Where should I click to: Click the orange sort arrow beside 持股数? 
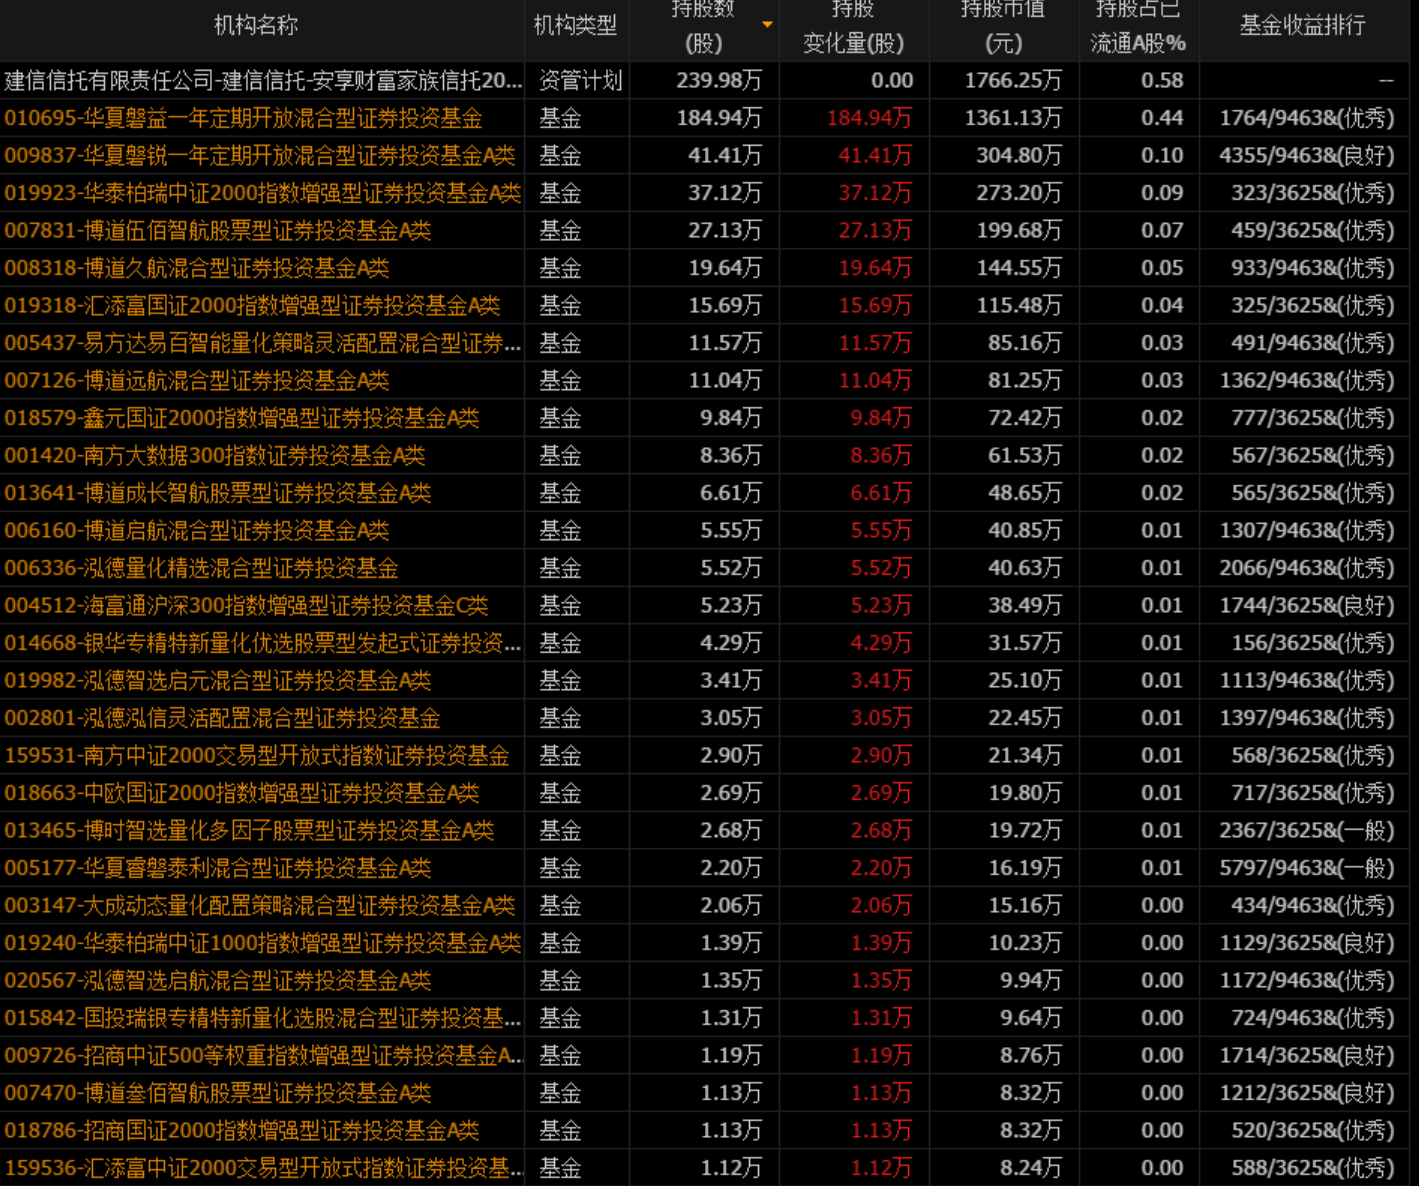click(x=767, y=24)
